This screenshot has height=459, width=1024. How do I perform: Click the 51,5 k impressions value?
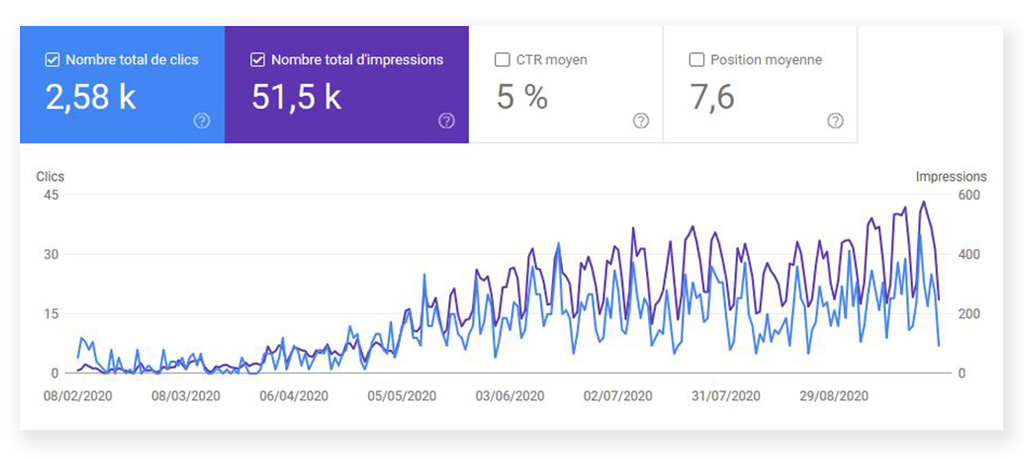coord(296,97)
